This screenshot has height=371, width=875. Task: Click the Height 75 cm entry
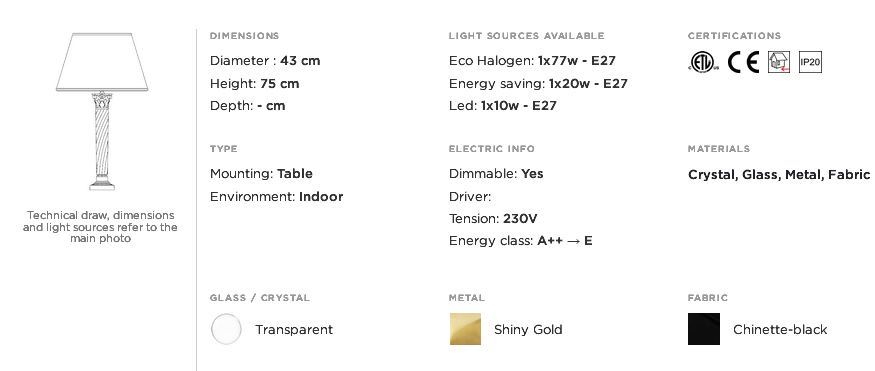point(254,84)
